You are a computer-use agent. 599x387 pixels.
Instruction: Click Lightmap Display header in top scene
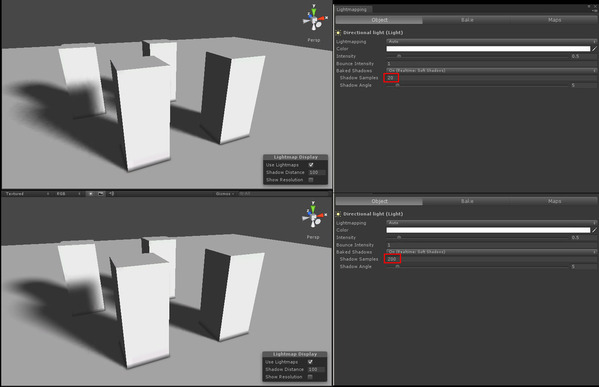point(295,157)
